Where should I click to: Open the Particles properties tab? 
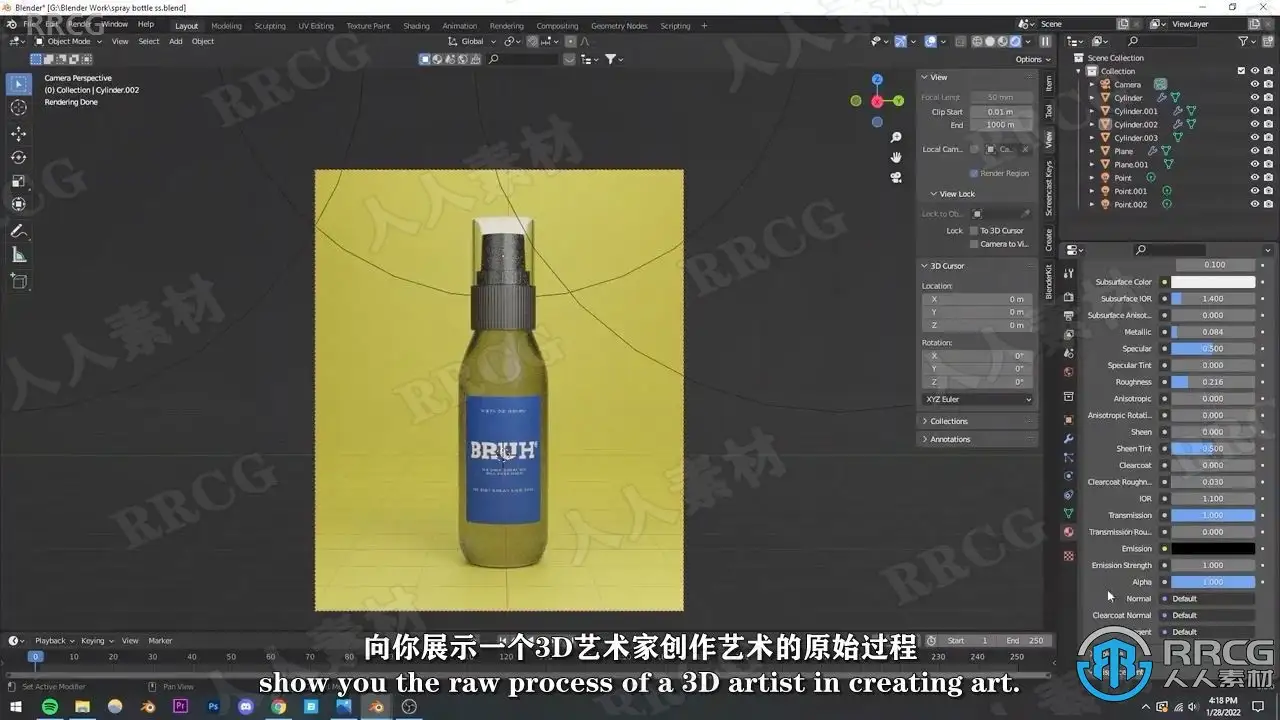tap(1068, 457)
